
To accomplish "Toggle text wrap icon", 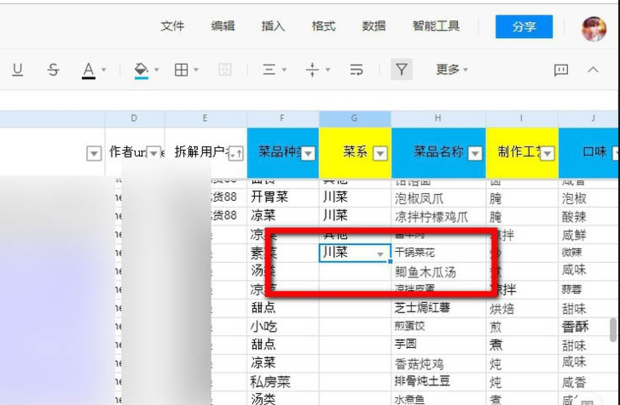I will coord(356,70).
